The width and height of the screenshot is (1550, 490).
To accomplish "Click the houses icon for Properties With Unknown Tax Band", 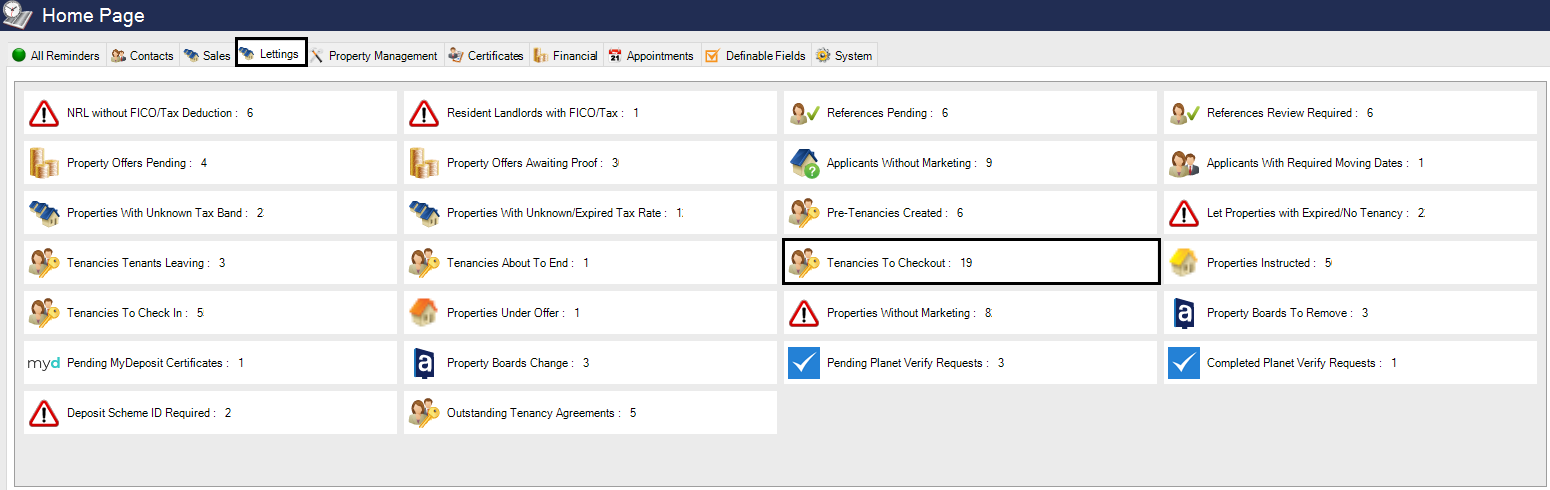I will coord(44,213).
